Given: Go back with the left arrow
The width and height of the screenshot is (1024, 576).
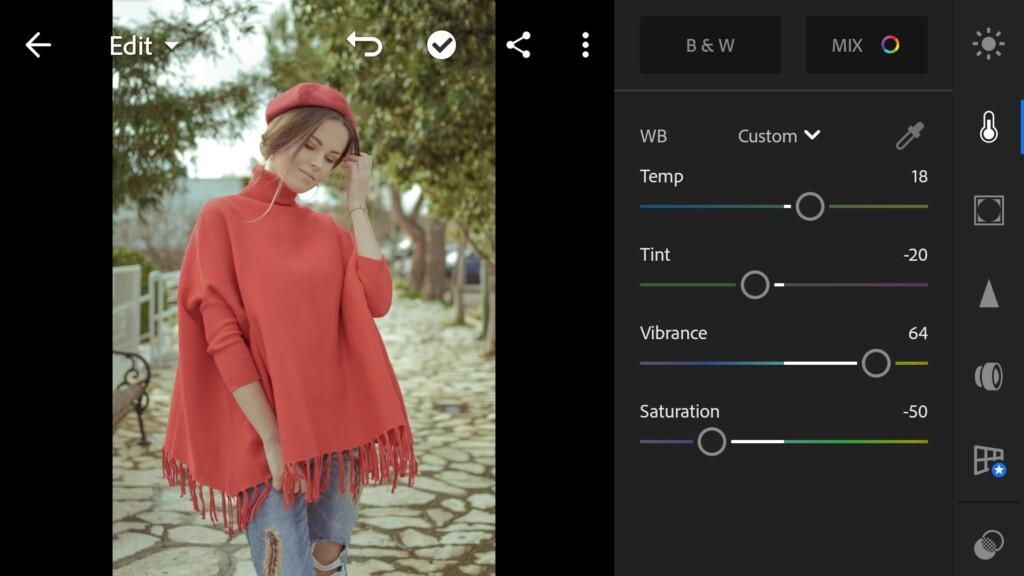Looking at the screenshot, I should coord(38,45).
